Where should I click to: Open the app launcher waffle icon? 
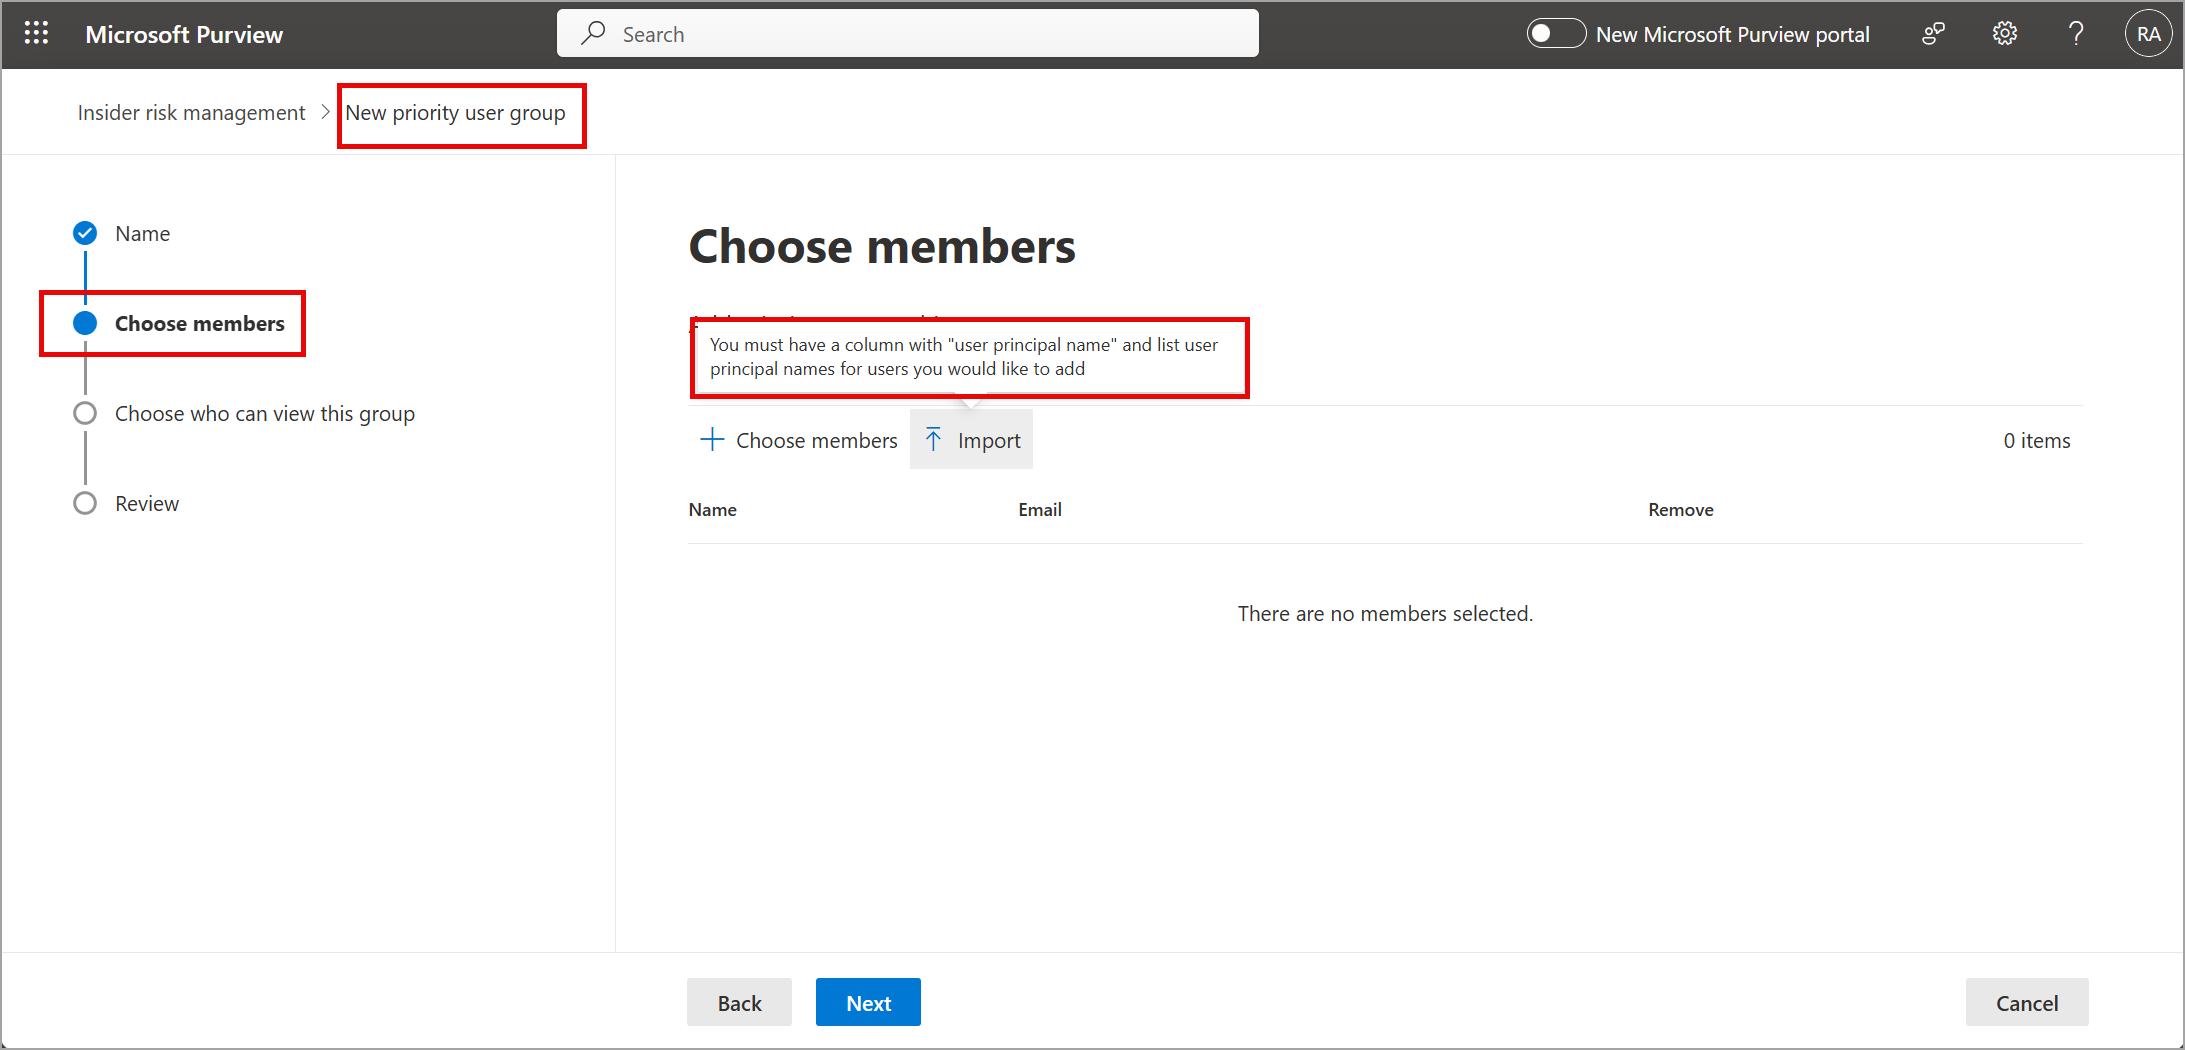[36, 34]
